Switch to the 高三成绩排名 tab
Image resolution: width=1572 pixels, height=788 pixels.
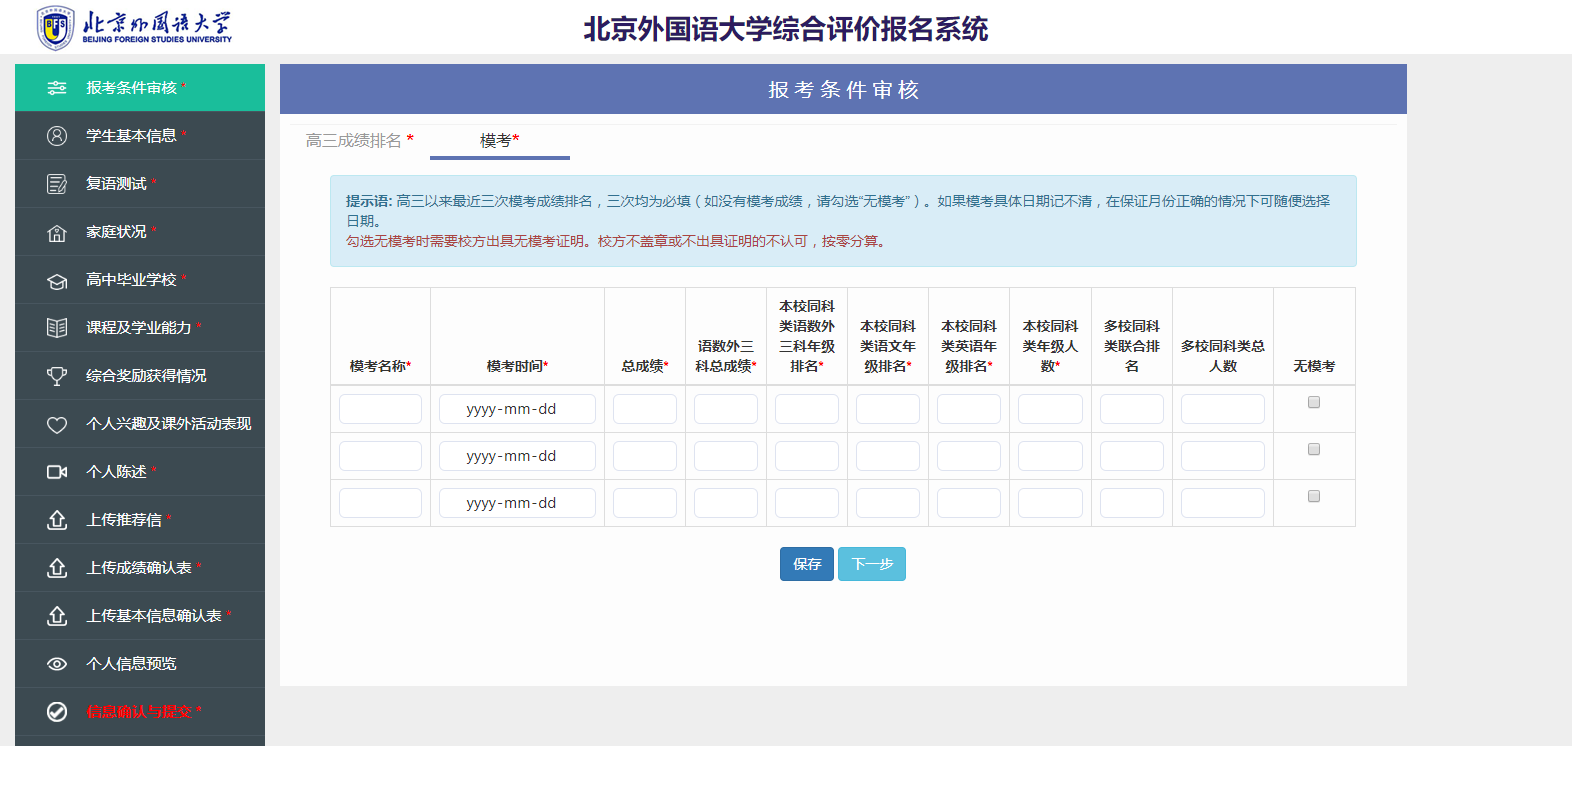pos(360,140)
